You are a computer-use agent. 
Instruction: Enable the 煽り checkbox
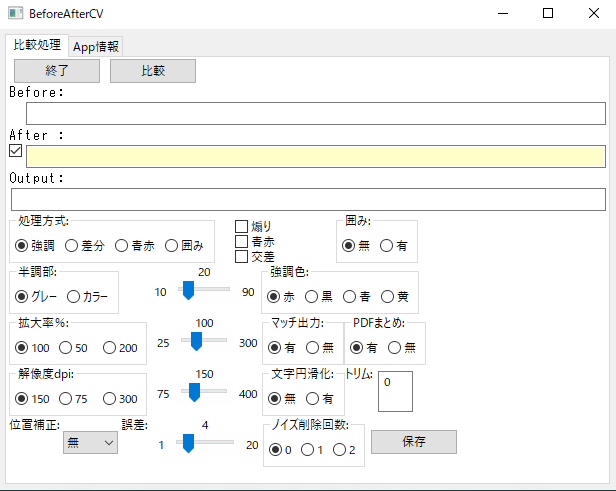pos(241,227)
